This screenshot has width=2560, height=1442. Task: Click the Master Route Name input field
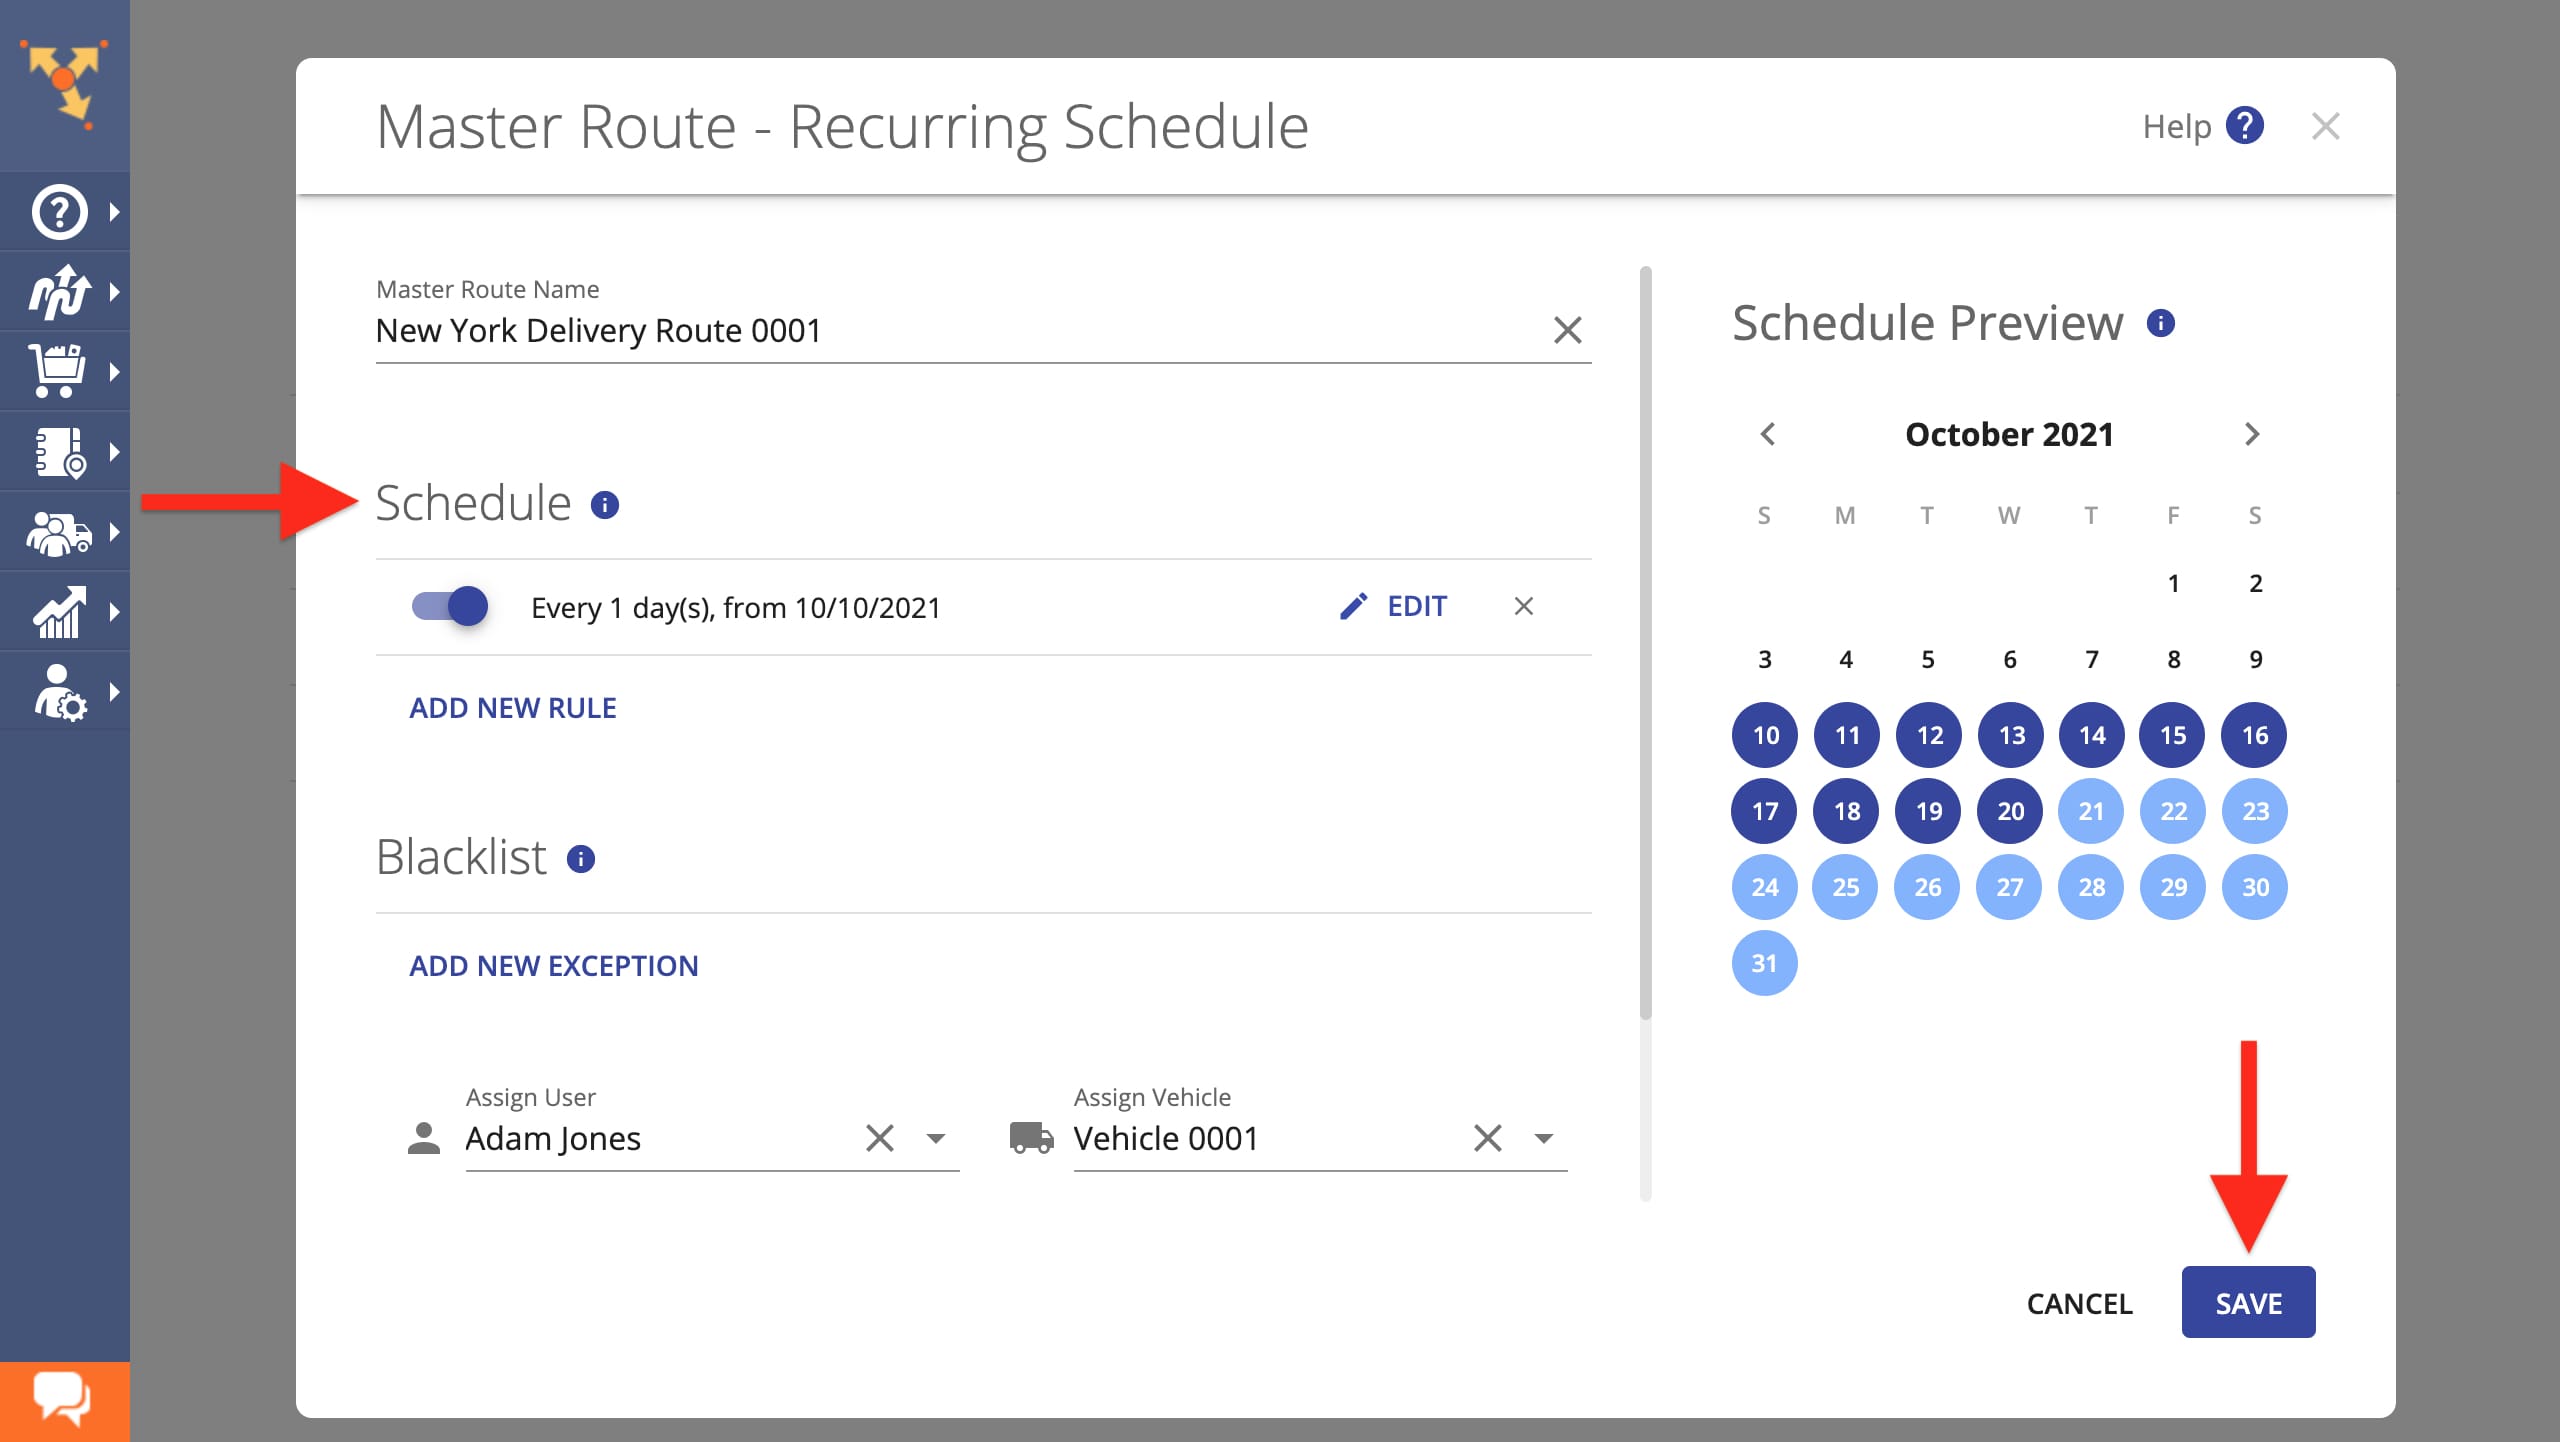click(x=955, y=330)
